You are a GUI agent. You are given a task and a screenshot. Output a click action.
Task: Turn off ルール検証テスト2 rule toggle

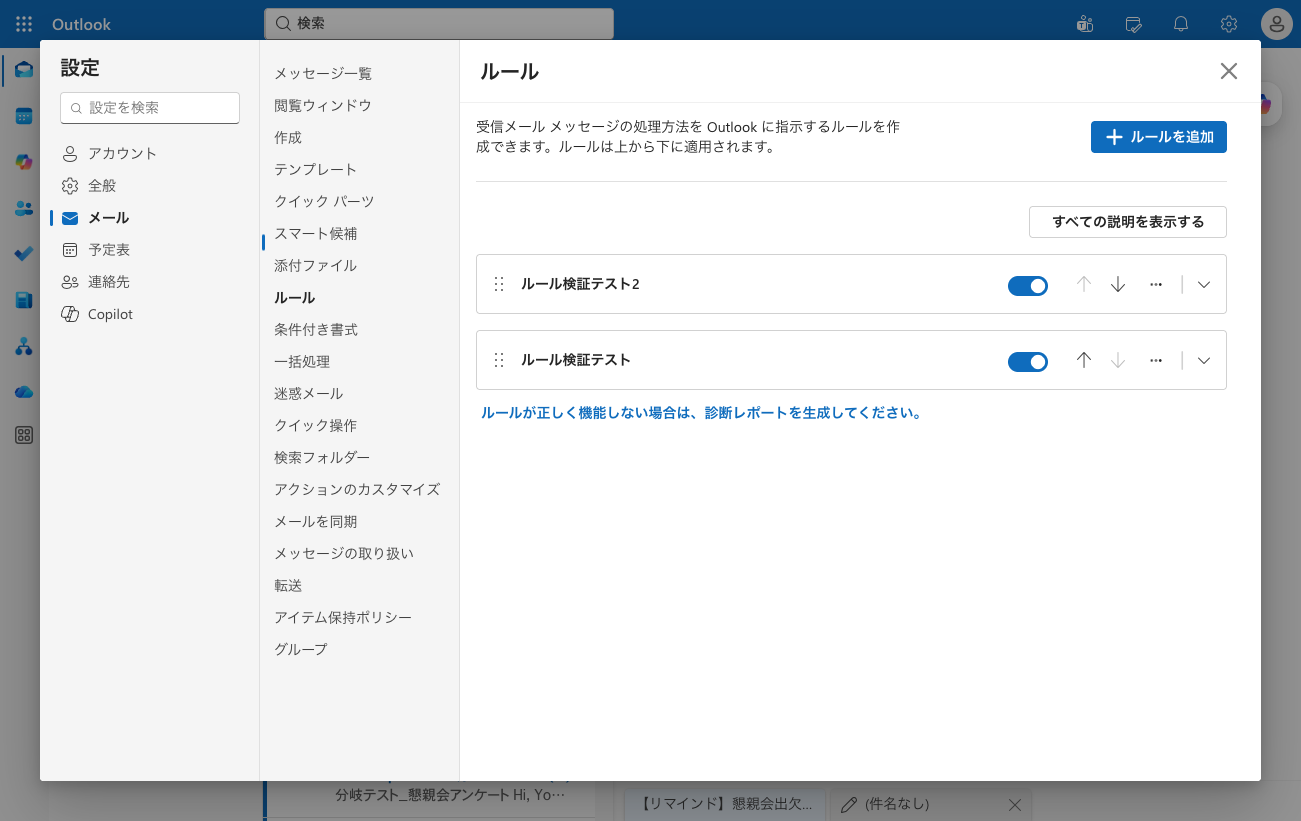coord(1028,286)
